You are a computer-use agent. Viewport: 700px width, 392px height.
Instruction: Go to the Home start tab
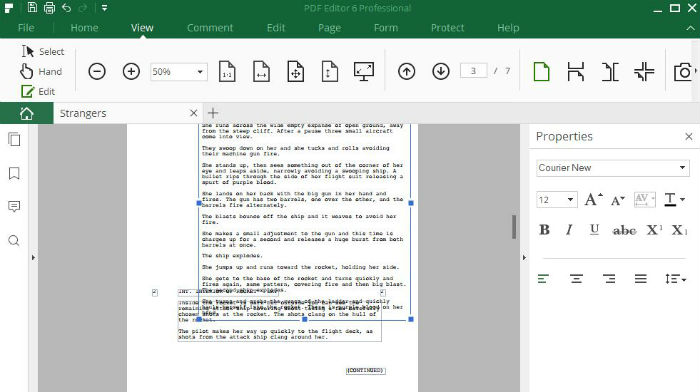pos(26,113)
